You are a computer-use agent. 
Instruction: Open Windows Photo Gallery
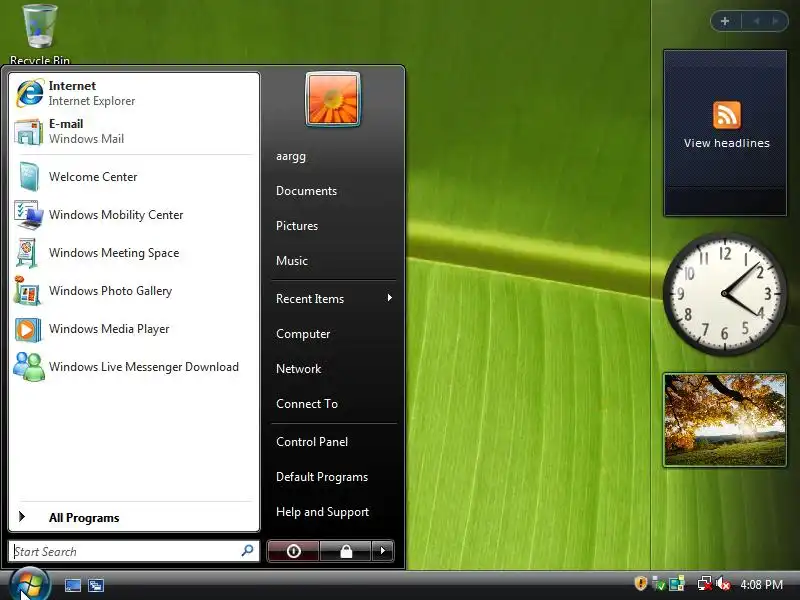[134, 291]
